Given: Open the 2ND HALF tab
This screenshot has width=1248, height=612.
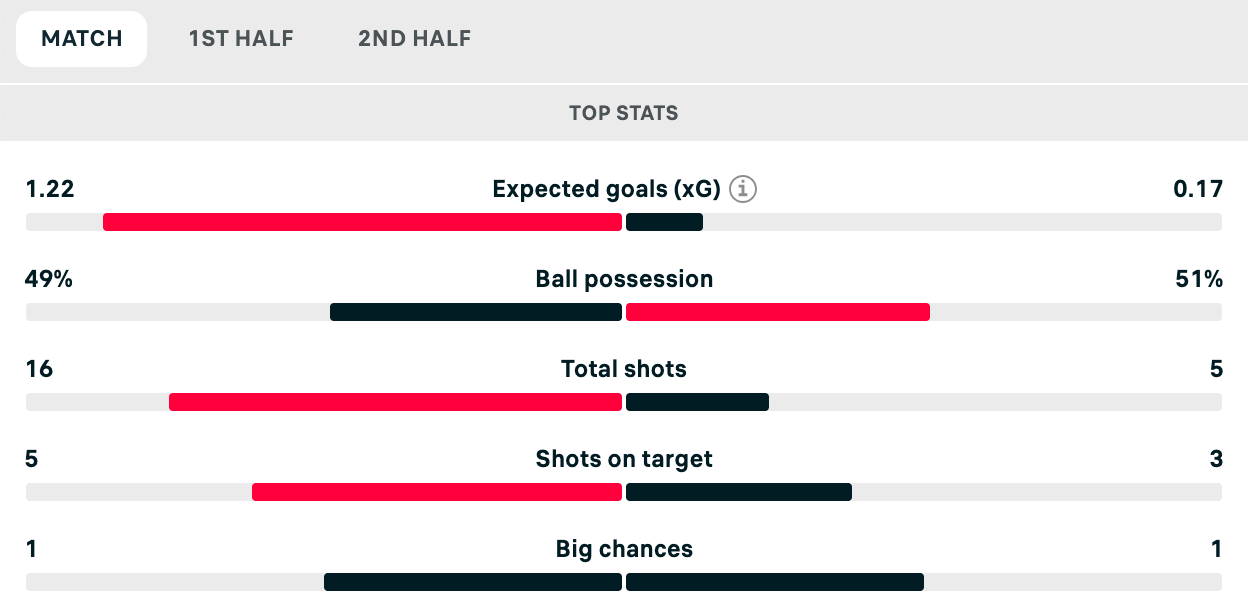Looking at the screenshot, I should (414, 39).
